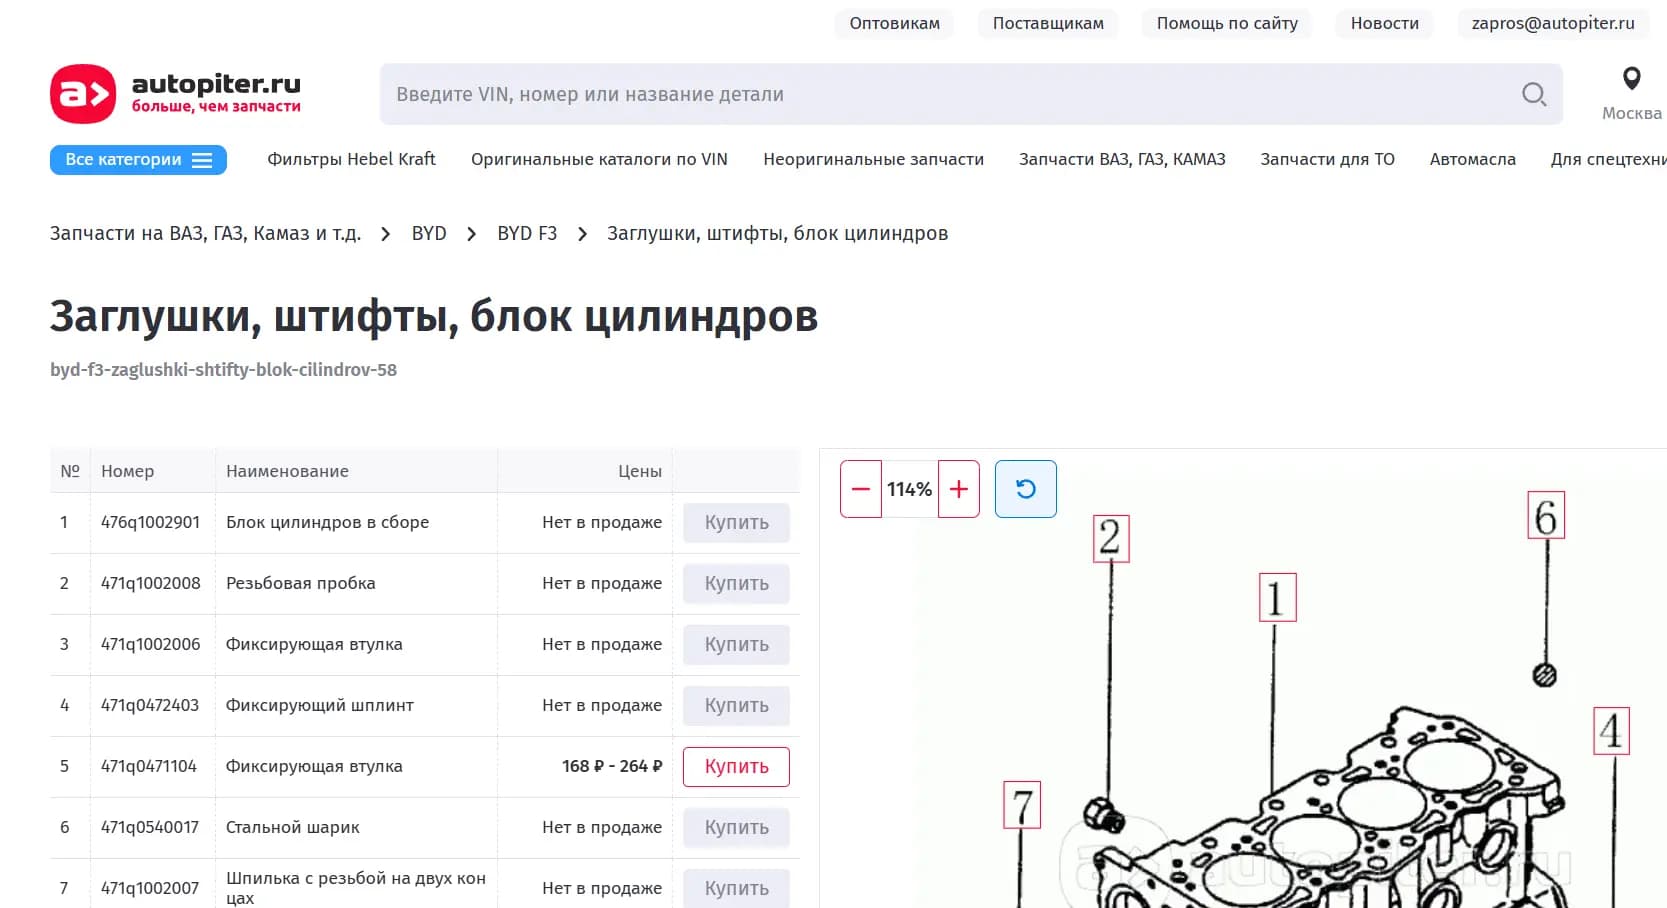1667x908 pixels.
Task: Open the Все категории menu
Action: 138,160
